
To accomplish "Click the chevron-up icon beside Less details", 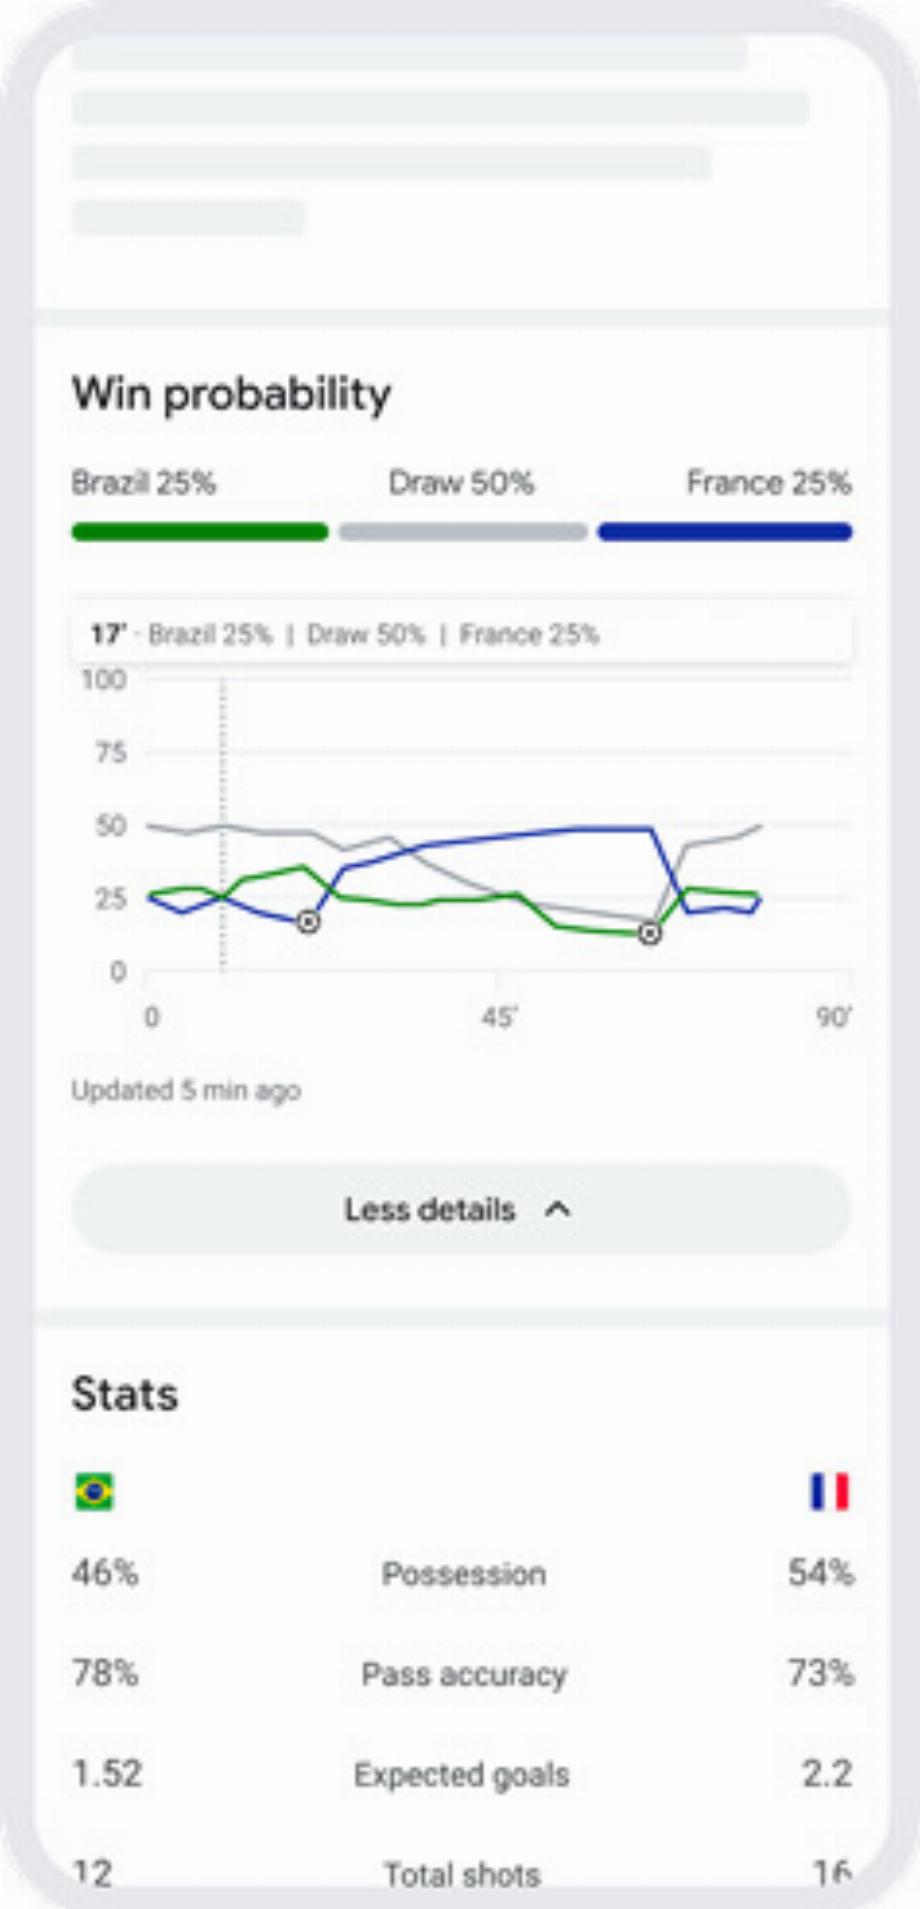I will [558, 1210].
